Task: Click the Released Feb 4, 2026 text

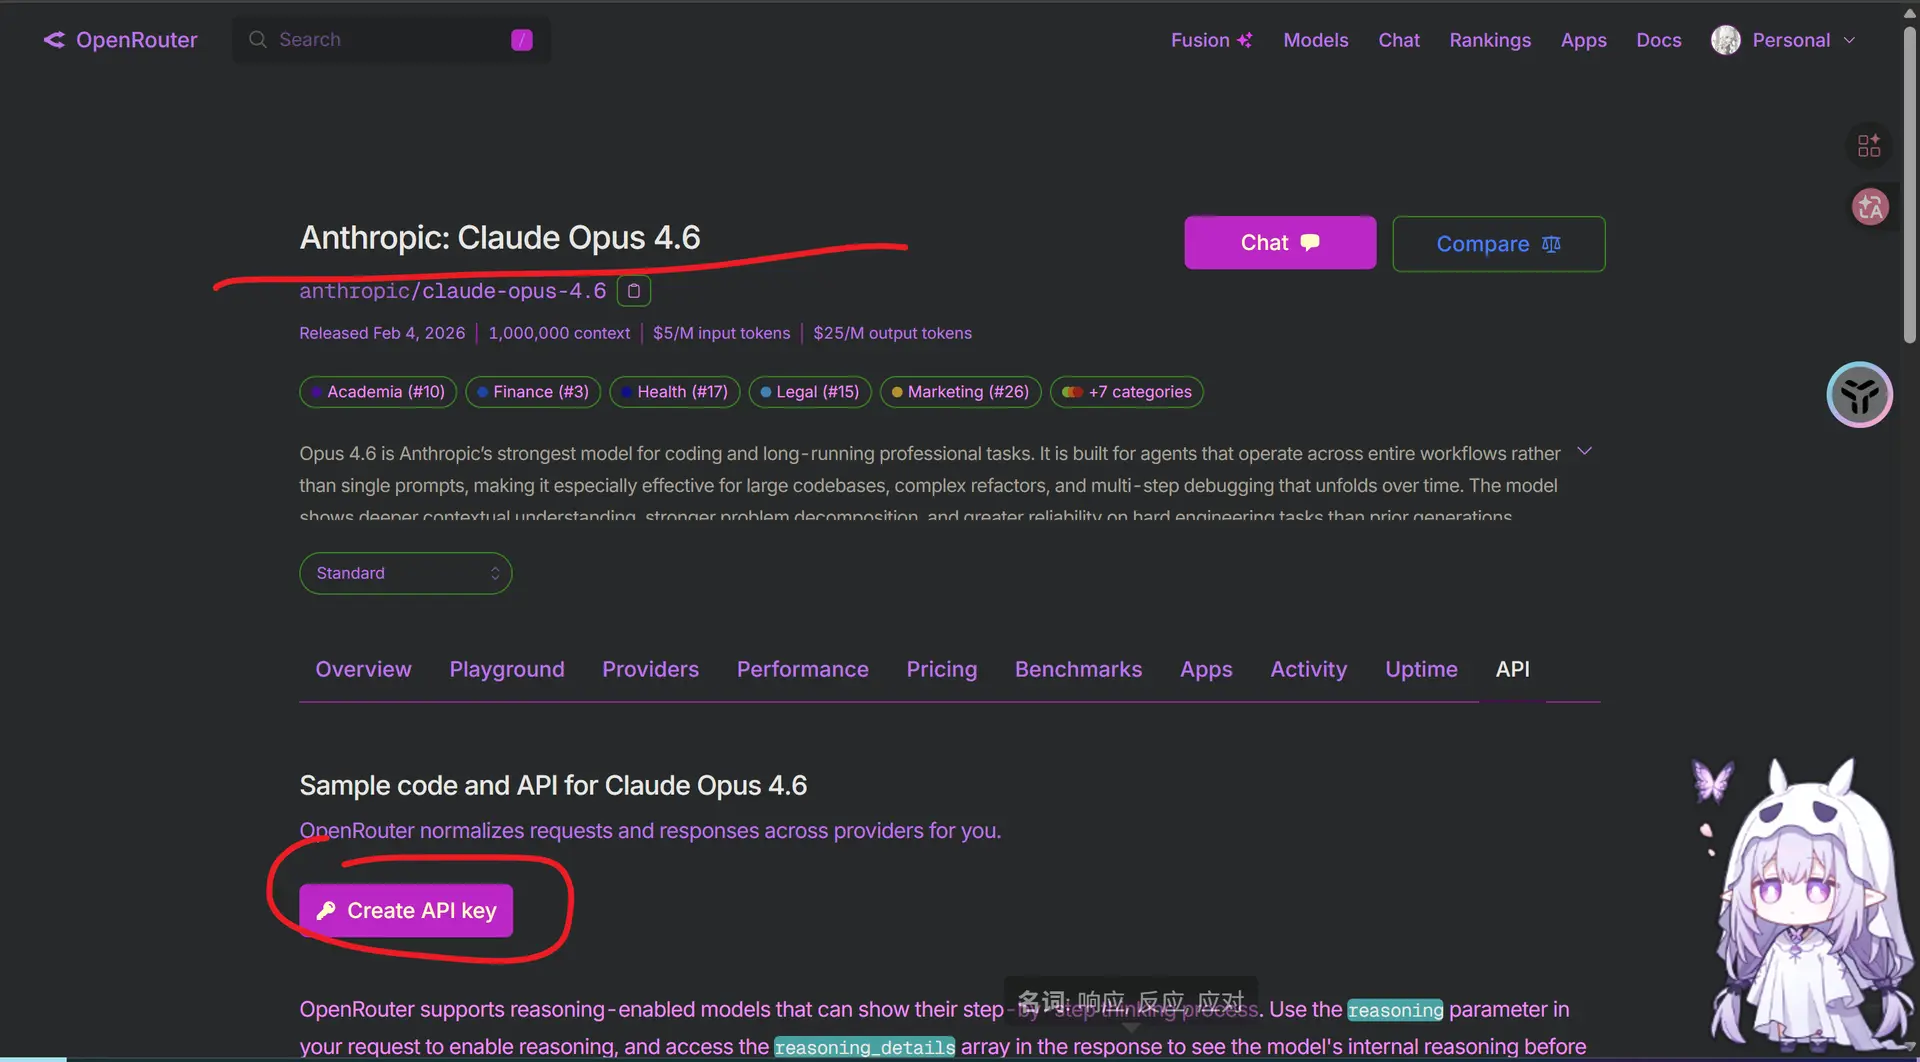Action: point(382,333)
